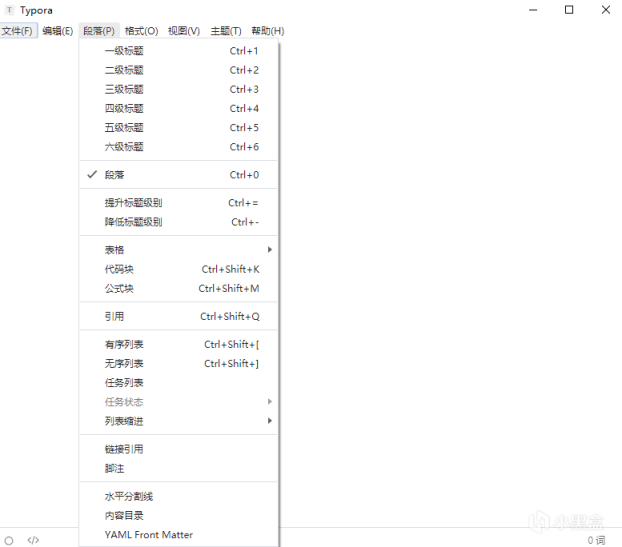Toggle the checked 段落 paragraph option
The image size is (622, 547).
pyautogui.click(x=179, y=175)
